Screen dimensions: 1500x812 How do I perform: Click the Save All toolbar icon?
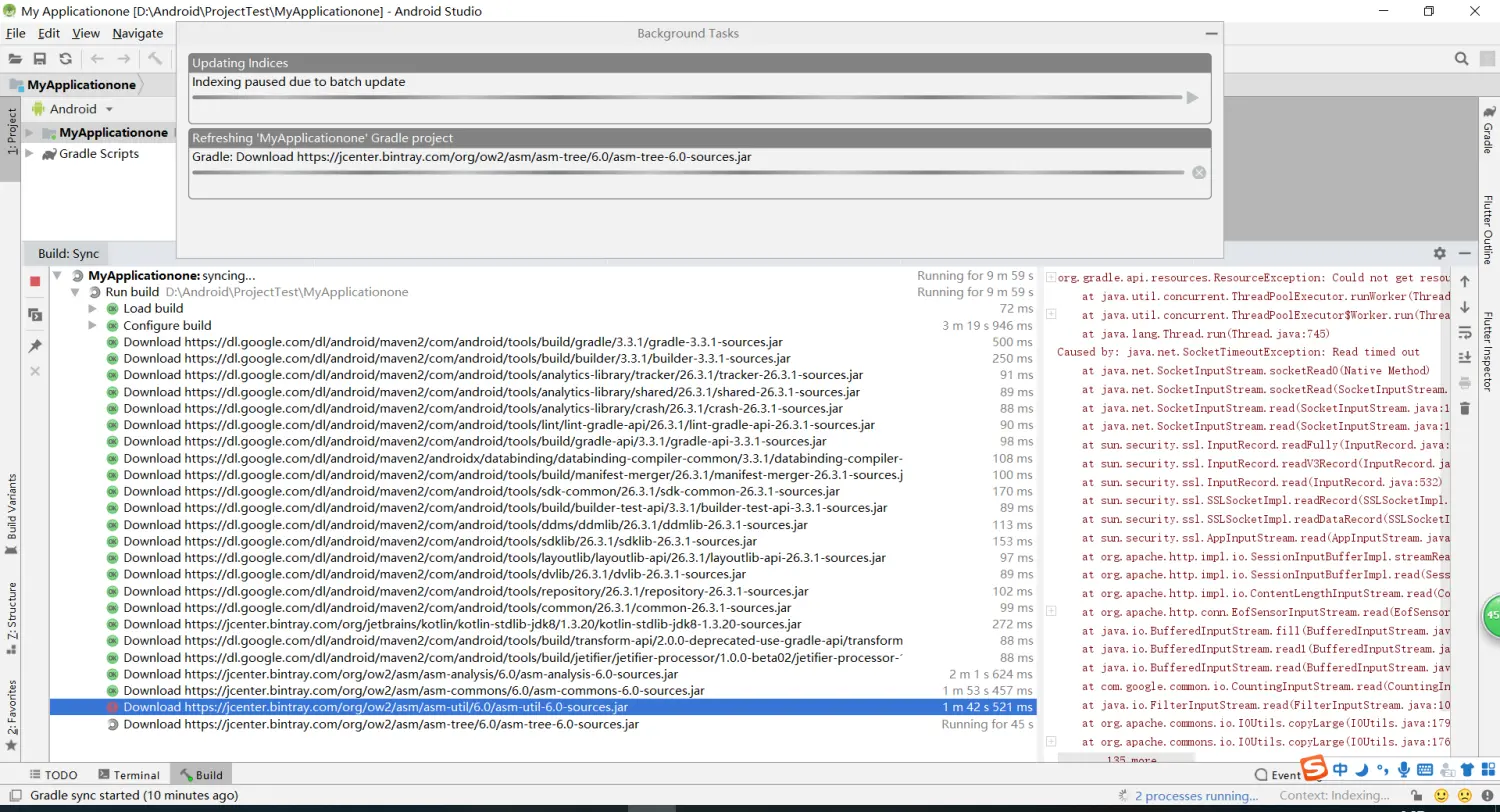tap(40, 59)
